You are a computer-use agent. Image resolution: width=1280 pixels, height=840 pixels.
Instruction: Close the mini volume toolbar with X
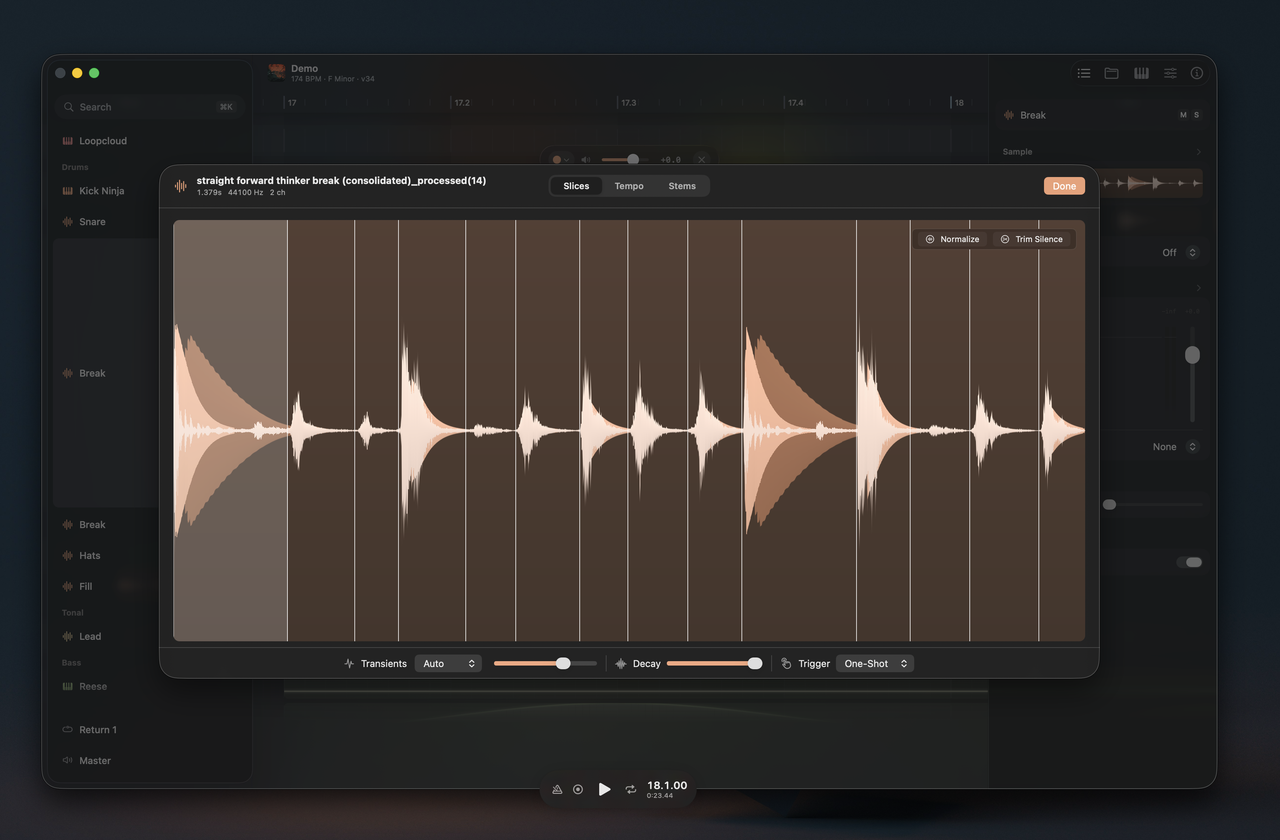702,160
